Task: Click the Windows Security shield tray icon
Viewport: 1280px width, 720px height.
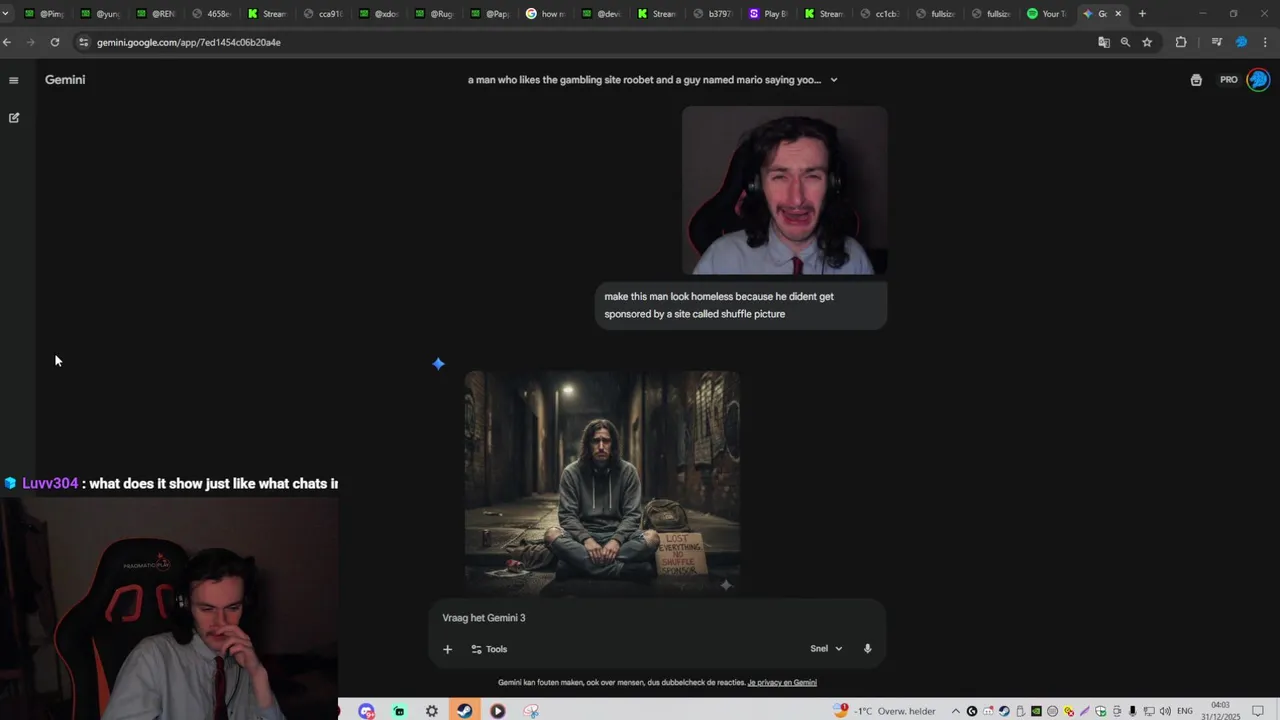Action: (1101, 711)
